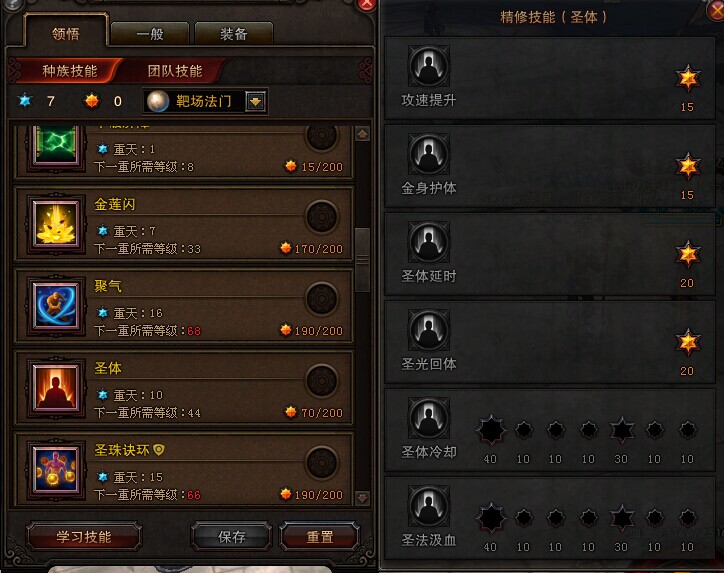This screenshot has width=724, height=573.
Task: Click the skill list scroll-down arrow
Action: (362, 498)
